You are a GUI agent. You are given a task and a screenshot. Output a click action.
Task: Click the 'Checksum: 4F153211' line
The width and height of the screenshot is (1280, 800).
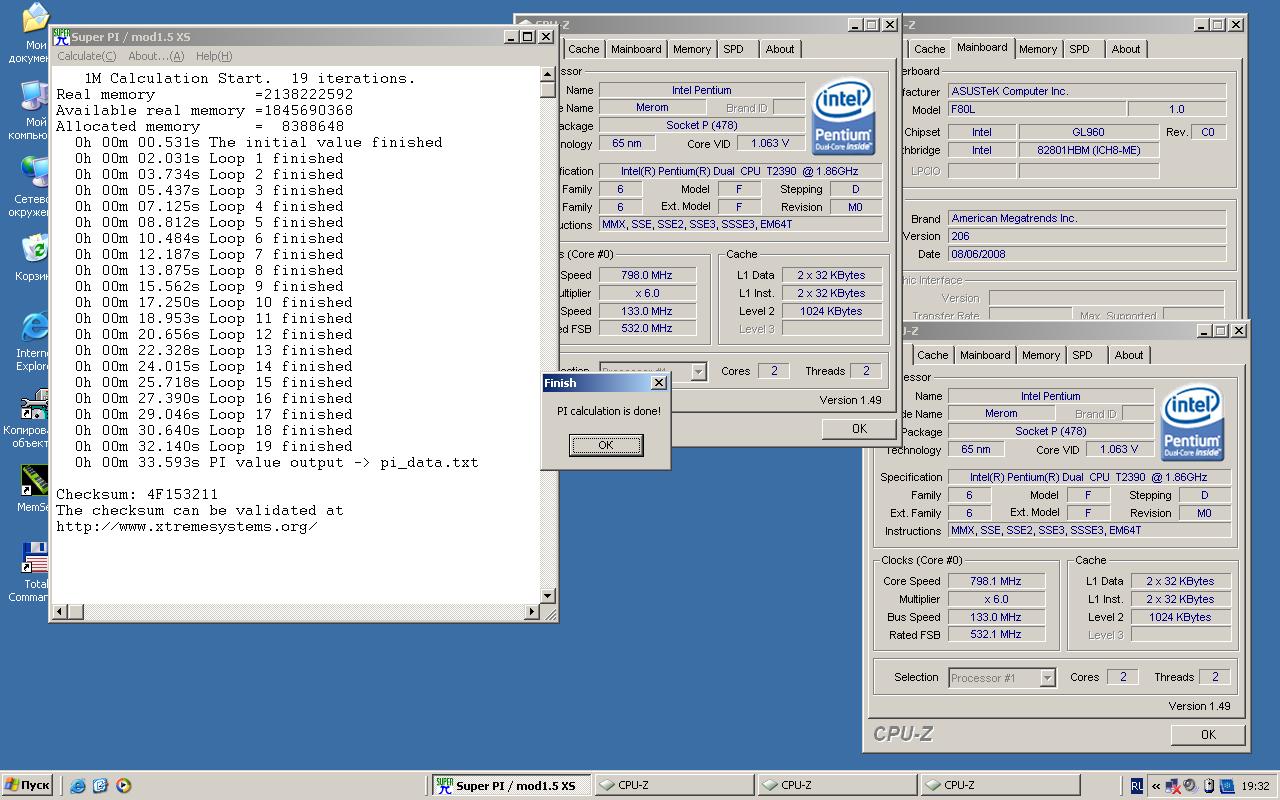[137, 494]
